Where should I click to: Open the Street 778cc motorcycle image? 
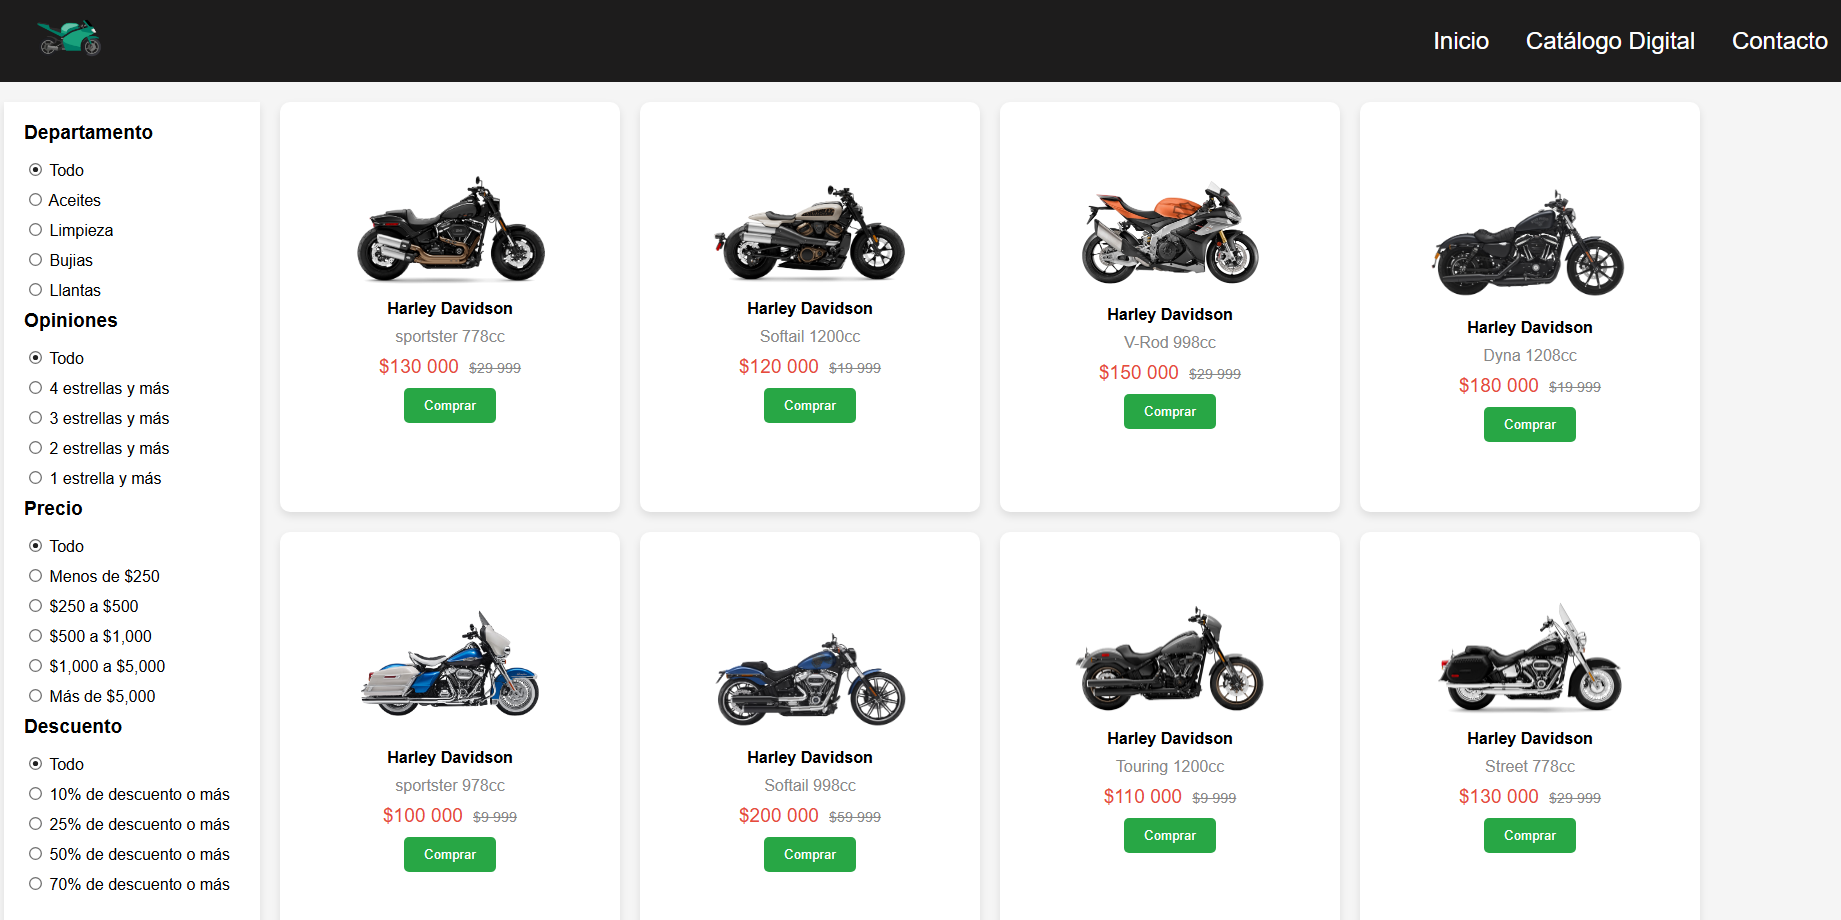[1530, 657]
